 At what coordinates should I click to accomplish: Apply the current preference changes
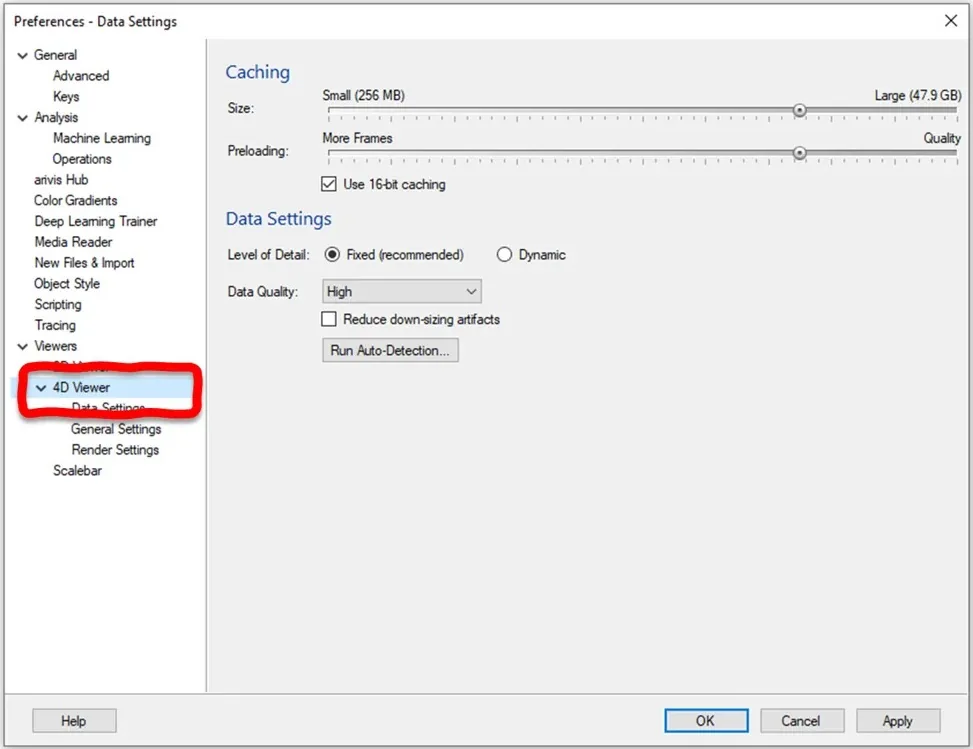pyautogui.click(x=897, y=720)
